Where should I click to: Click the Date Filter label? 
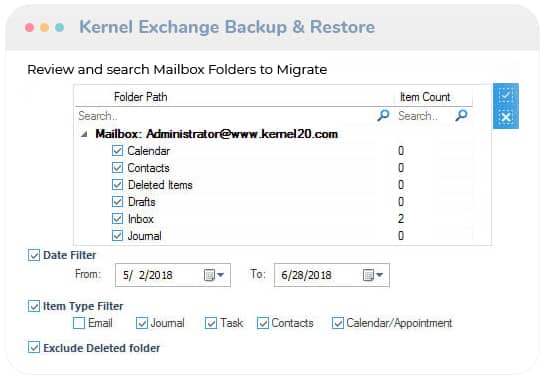pos(70,255)
